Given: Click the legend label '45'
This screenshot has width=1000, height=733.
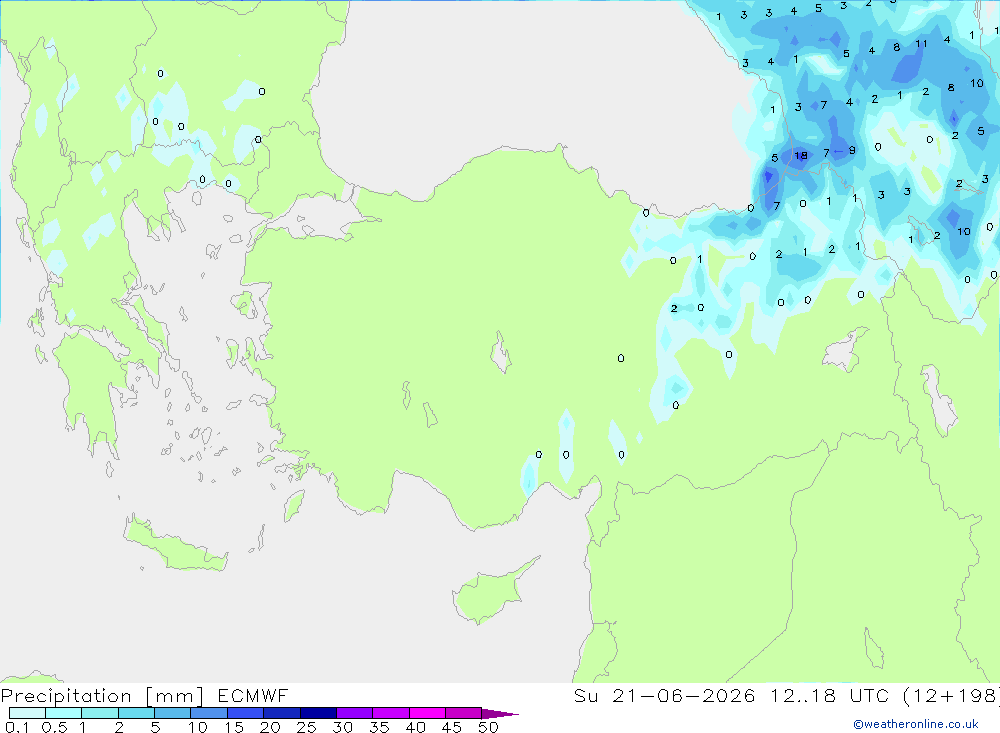Looking at the screenshot, I should pyautogui.click(x=452, y=727).
